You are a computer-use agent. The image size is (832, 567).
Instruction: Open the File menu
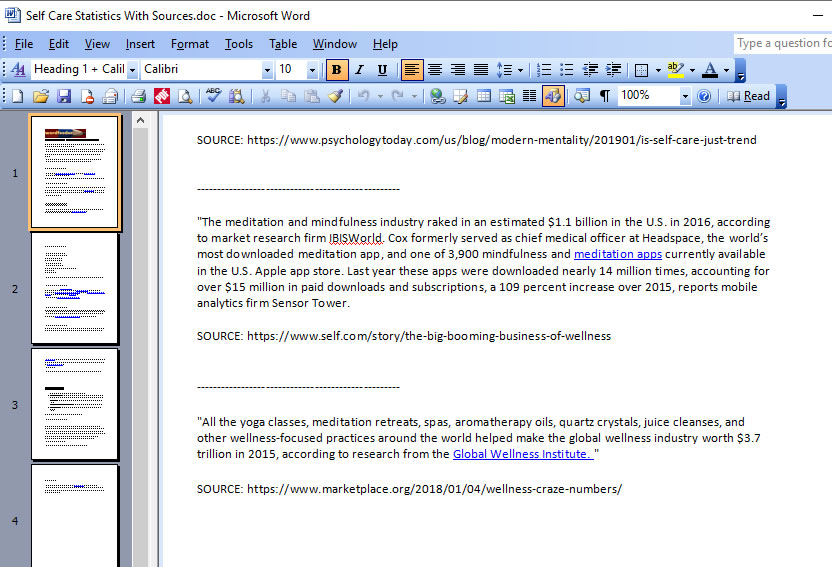click(24, 44)
